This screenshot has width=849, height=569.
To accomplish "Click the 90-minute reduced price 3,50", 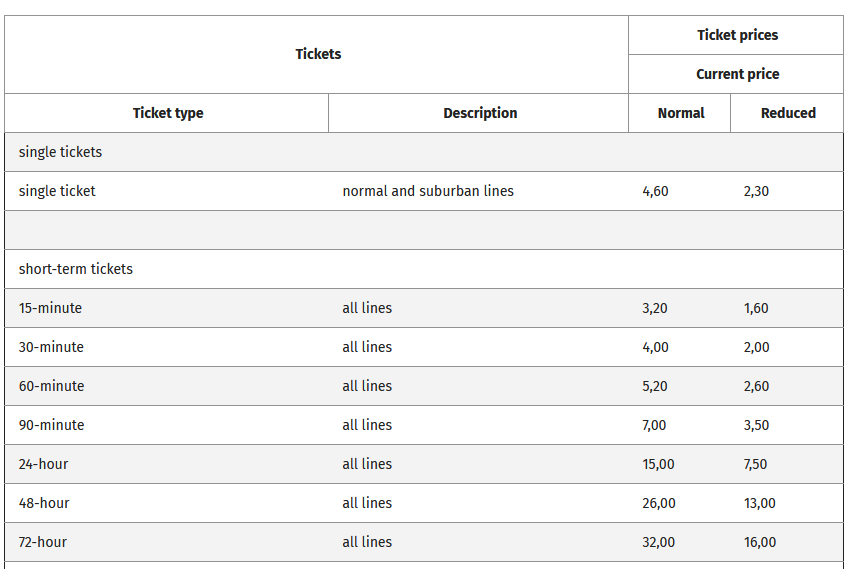I will (756, 425).
